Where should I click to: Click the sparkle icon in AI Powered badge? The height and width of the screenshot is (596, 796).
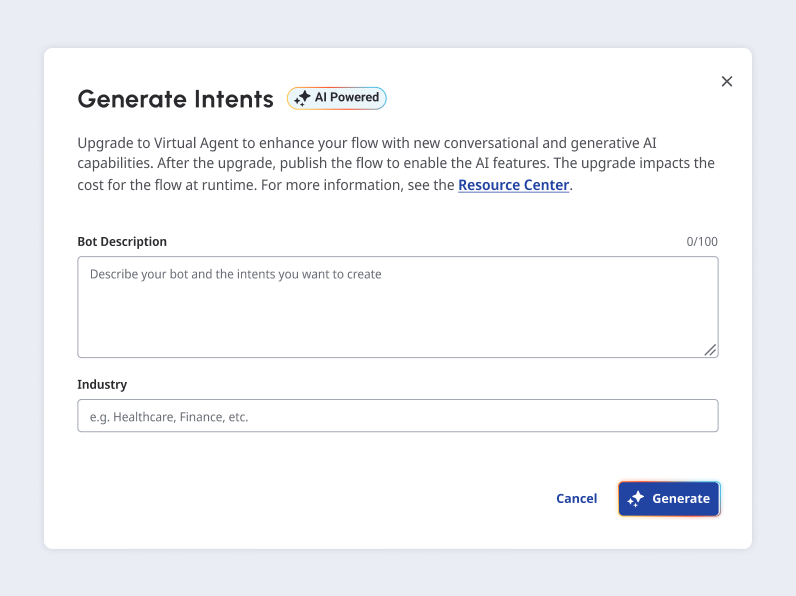(x=302, y=98)
